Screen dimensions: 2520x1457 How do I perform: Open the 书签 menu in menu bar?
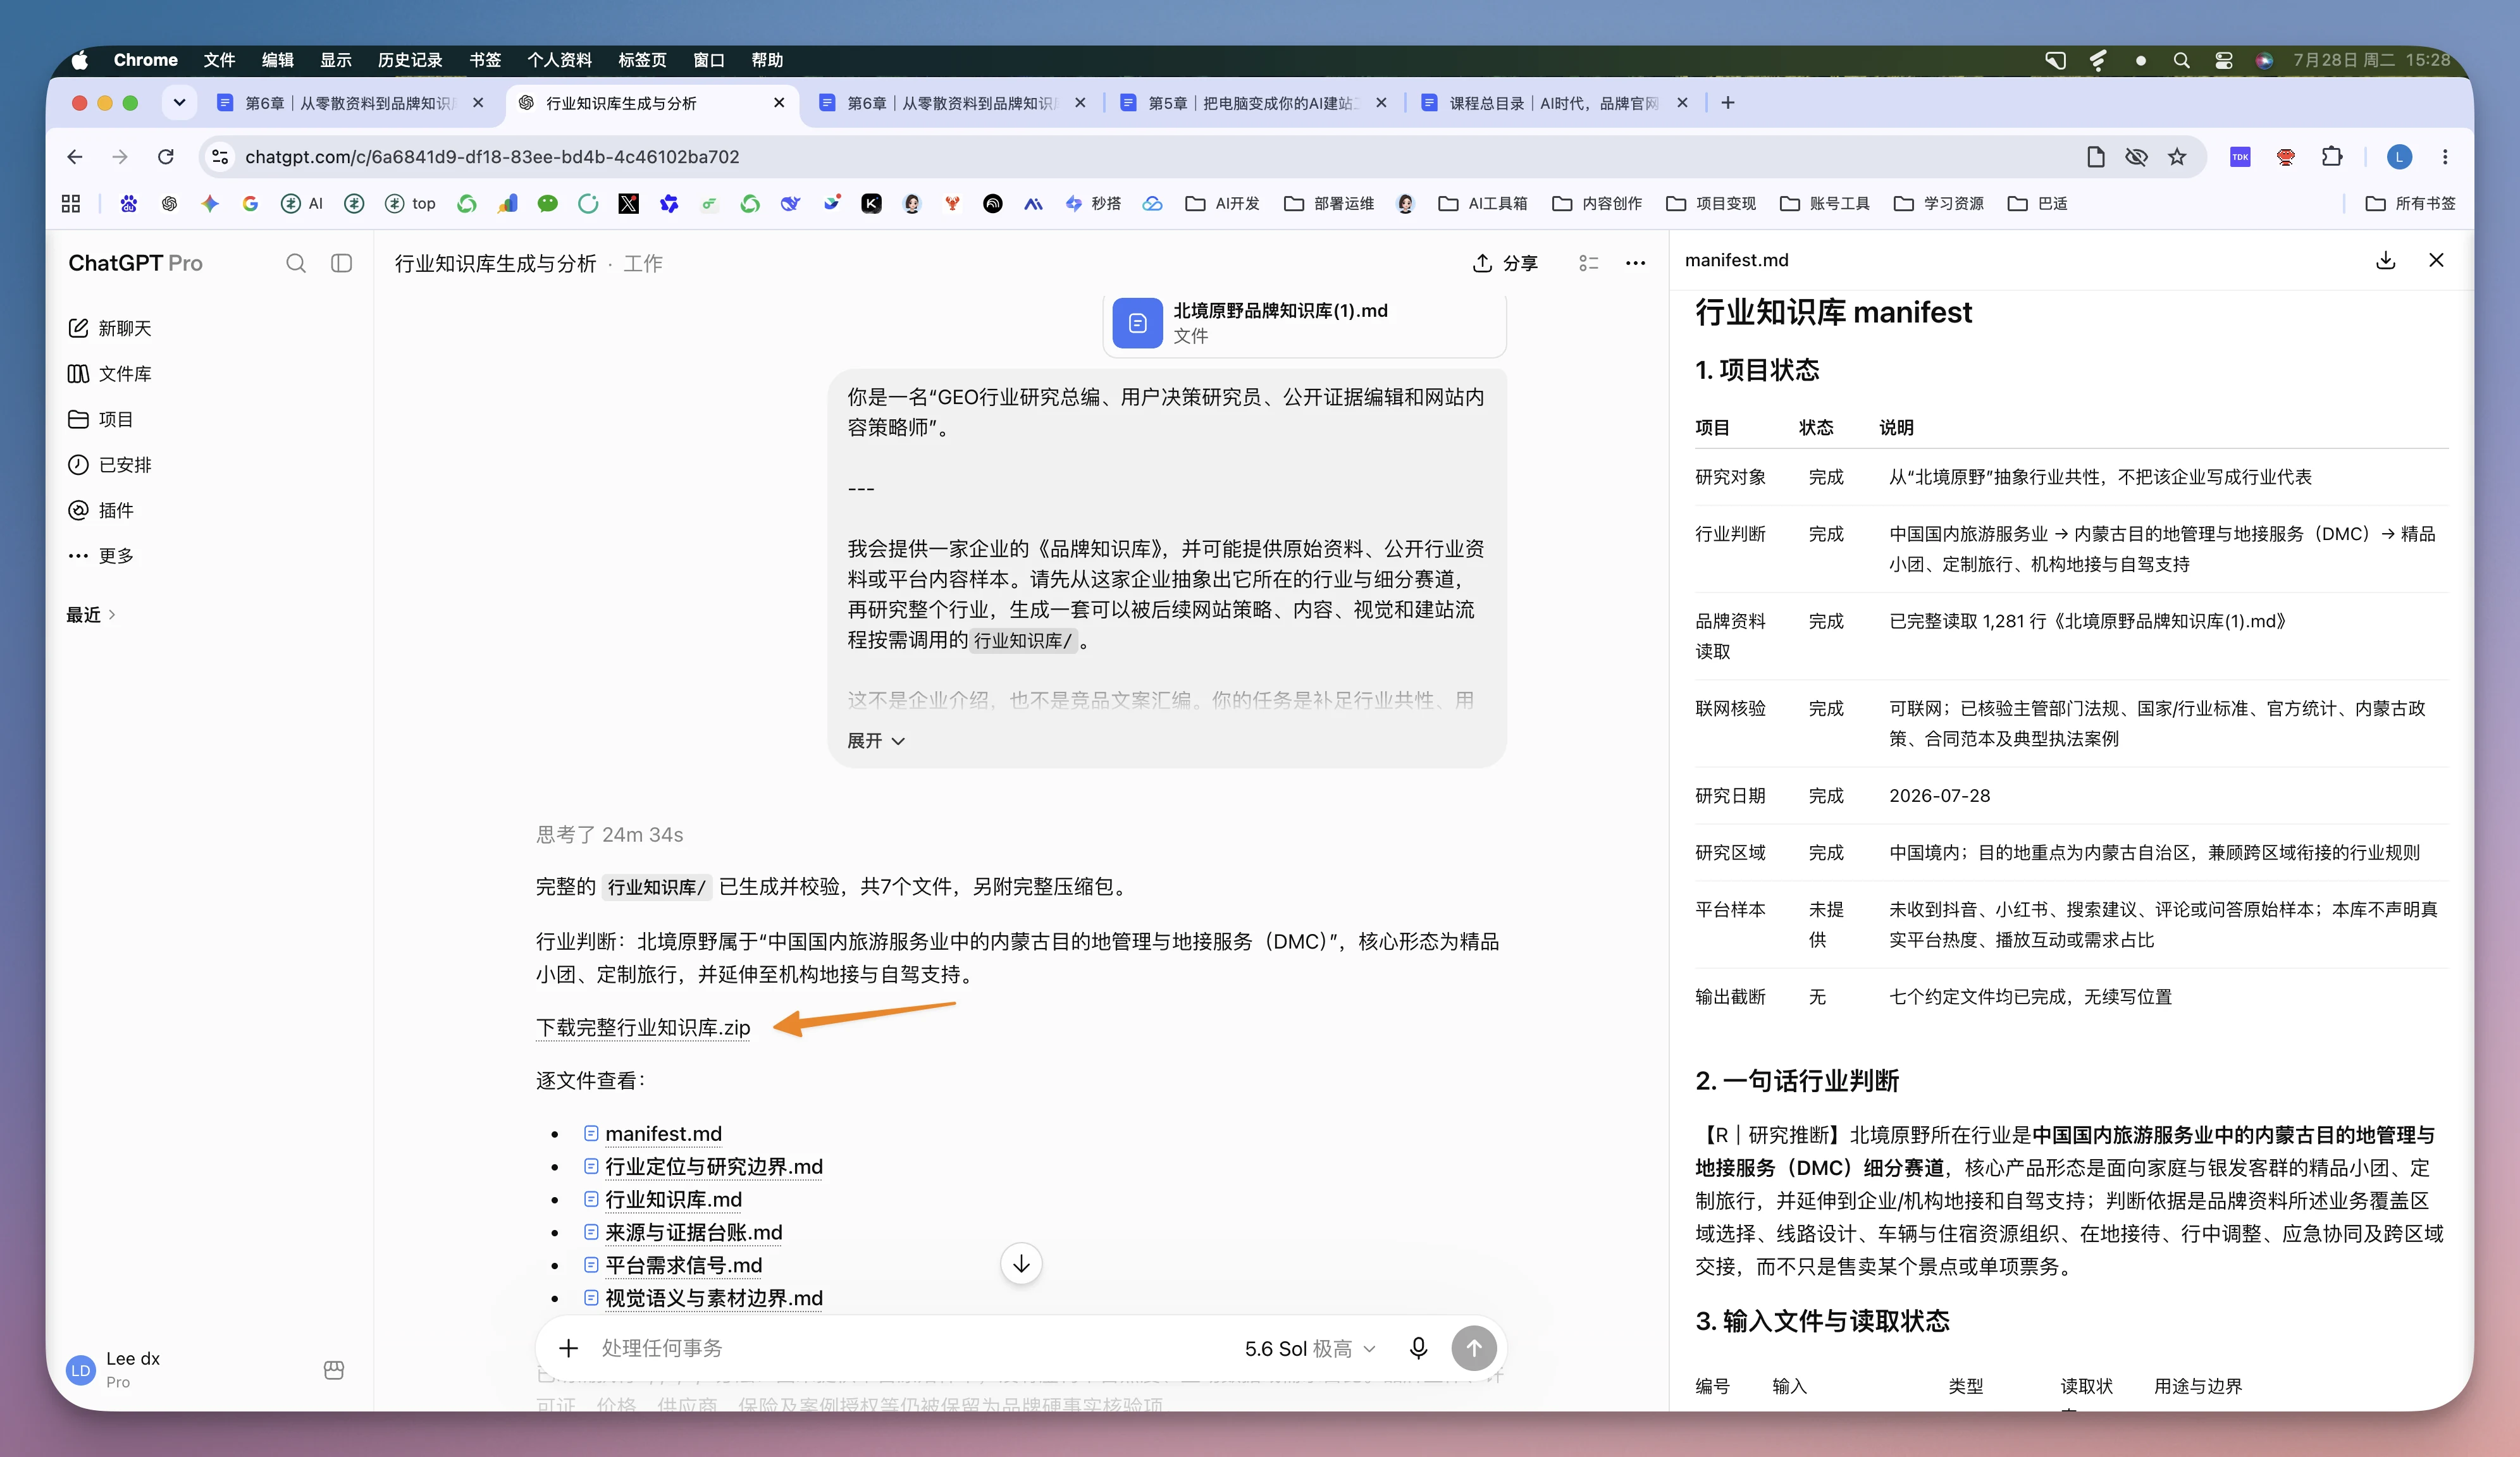coord(485,60)
